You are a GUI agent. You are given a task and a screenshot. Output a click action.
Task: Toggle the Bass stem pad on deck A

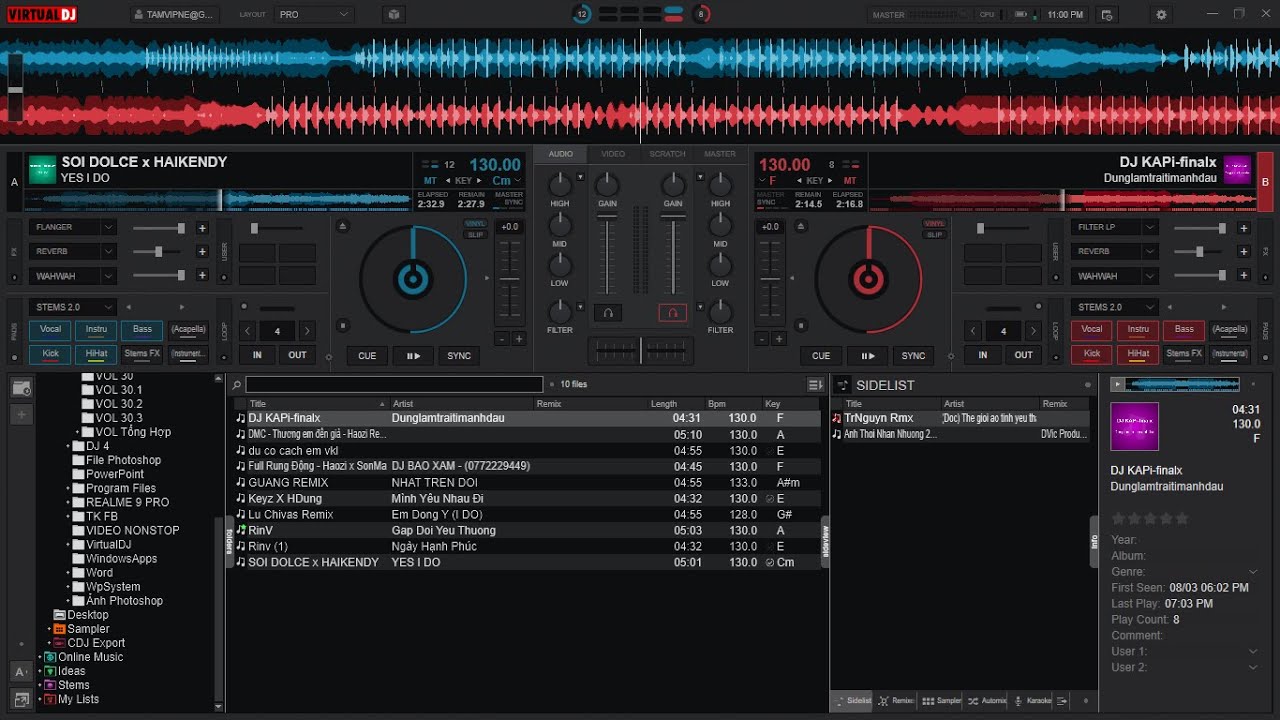click(x=142, y=329)
